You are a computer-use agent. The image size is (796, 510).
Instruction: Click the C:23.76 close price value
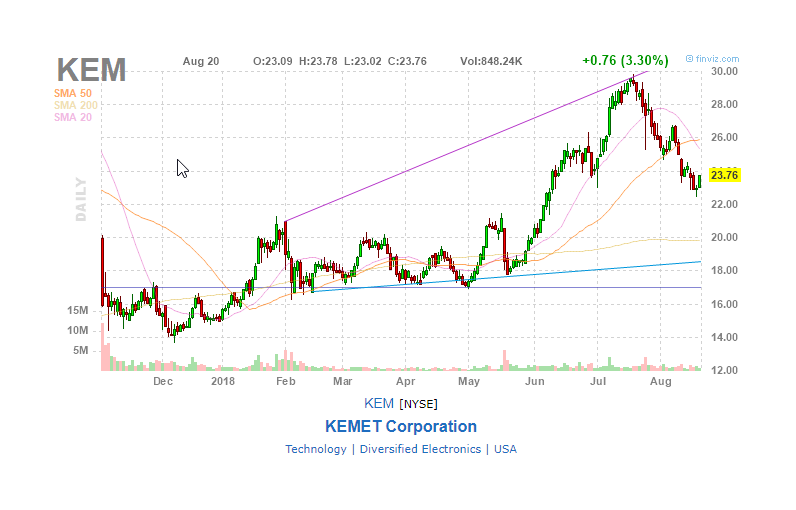[x=407, y=61]
